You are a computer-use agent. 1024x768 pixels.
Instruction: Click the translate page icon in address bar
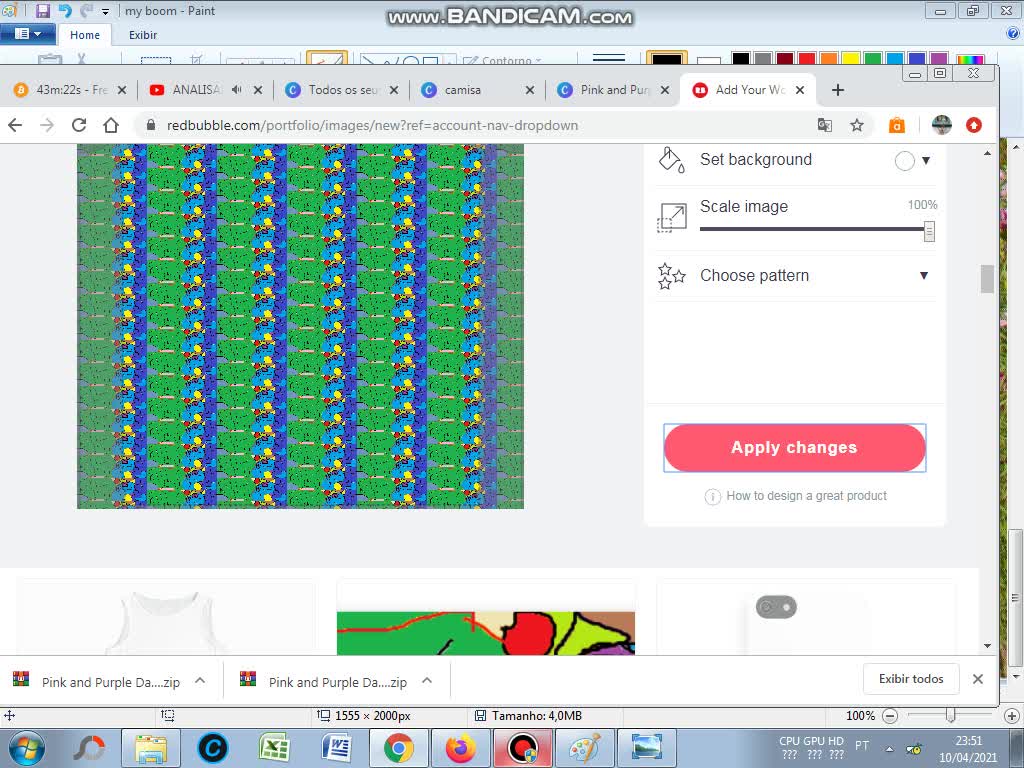click(x=825, y=125)
